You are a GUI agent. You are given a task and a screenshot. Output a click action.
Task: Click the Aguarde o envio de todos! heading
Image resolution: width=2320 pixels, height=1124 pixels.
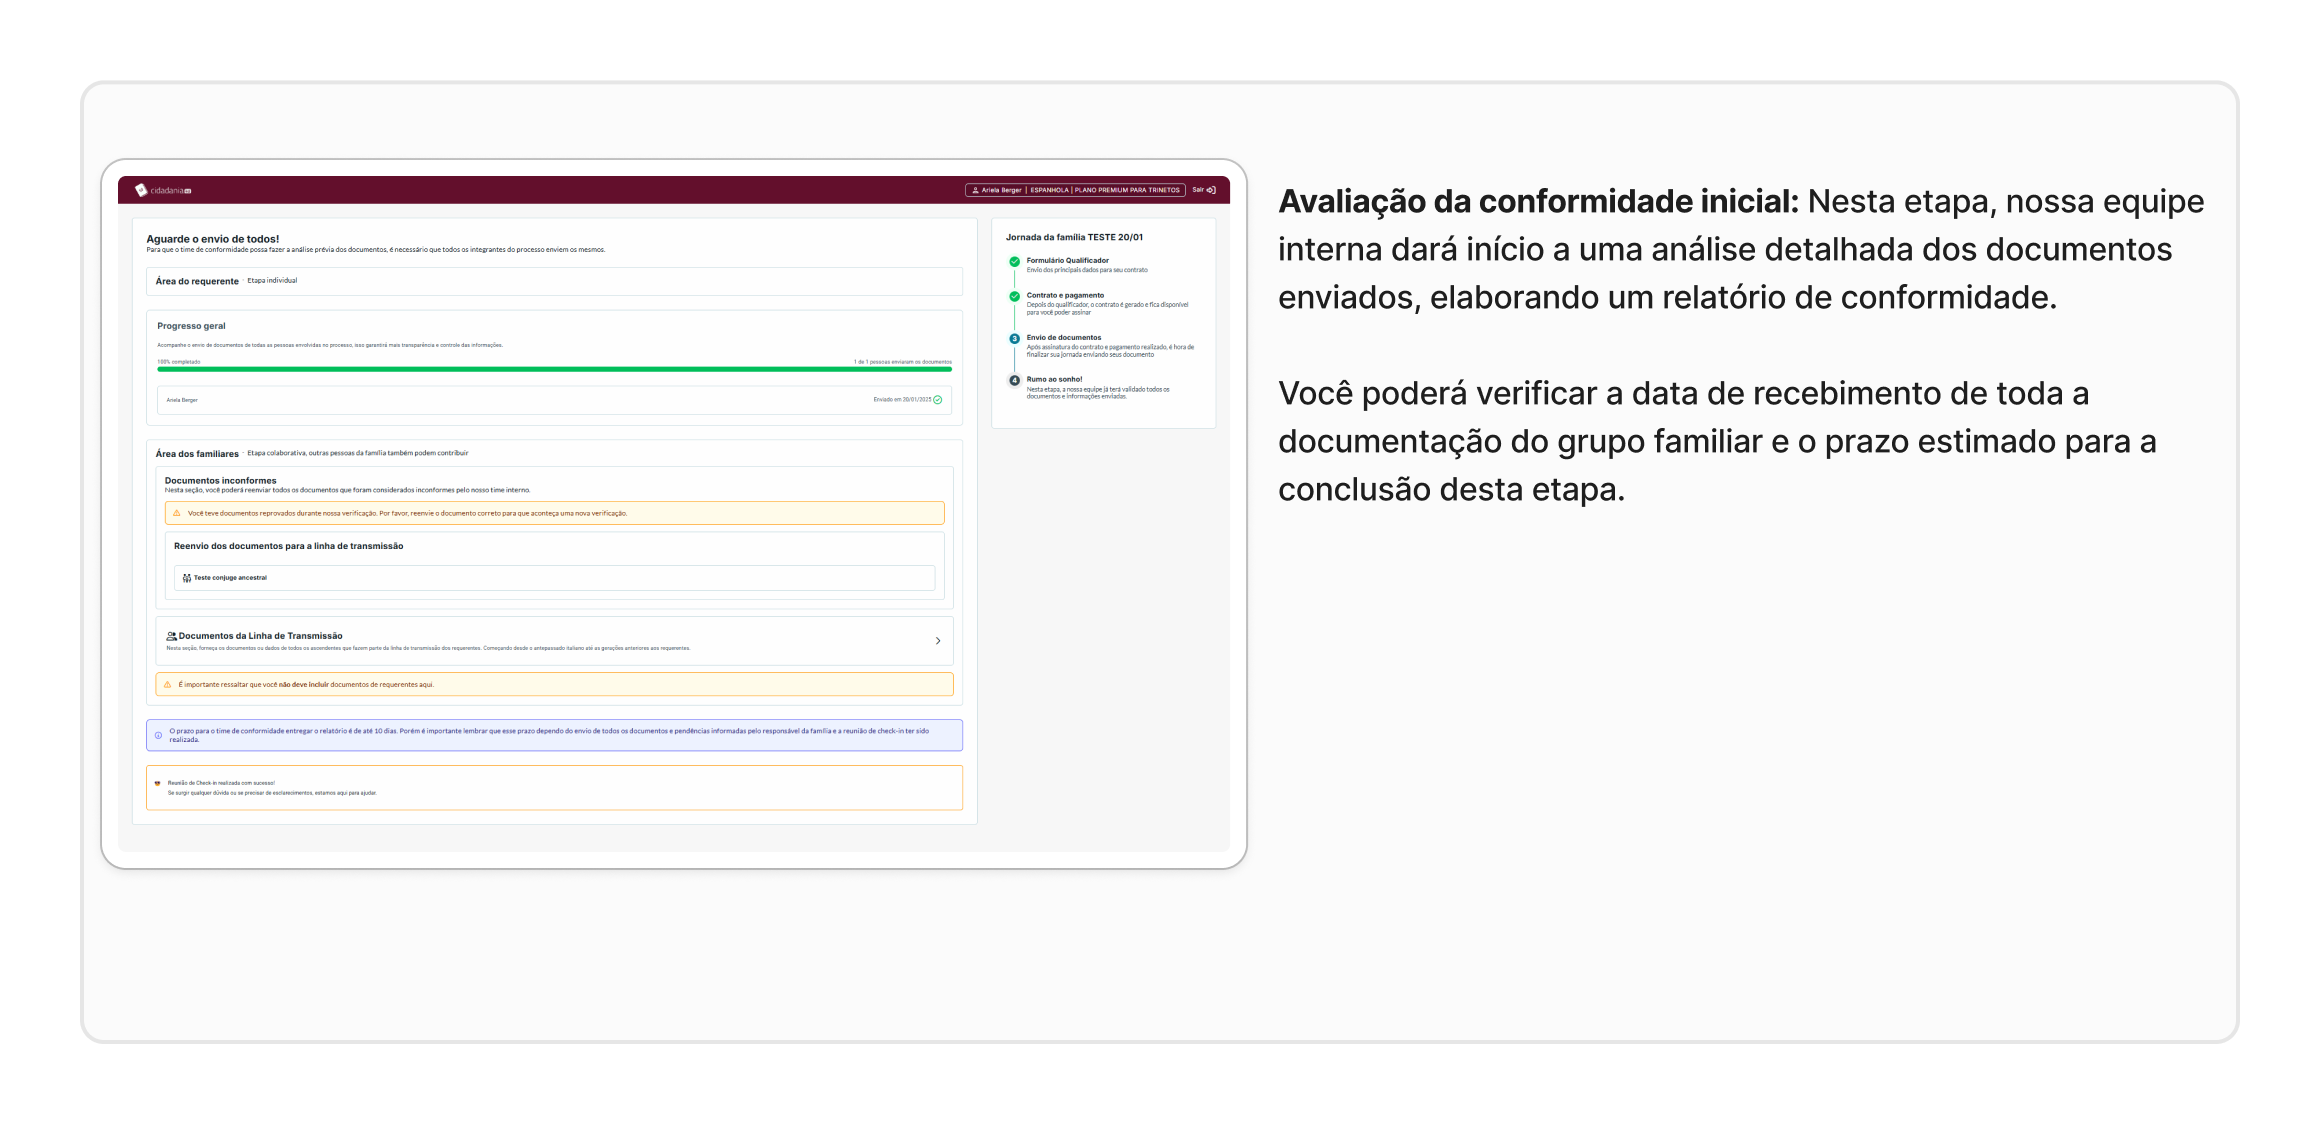[213, 239]
